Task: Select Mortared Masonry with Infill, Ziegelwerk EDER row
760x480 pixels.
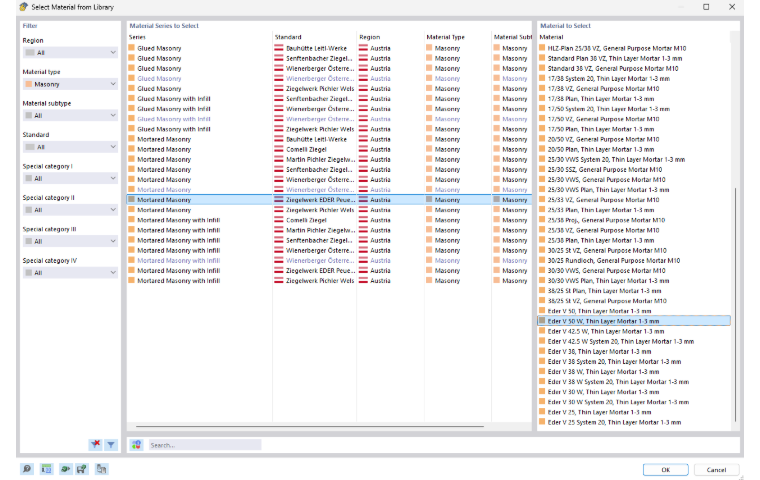Action: (329, 271)
